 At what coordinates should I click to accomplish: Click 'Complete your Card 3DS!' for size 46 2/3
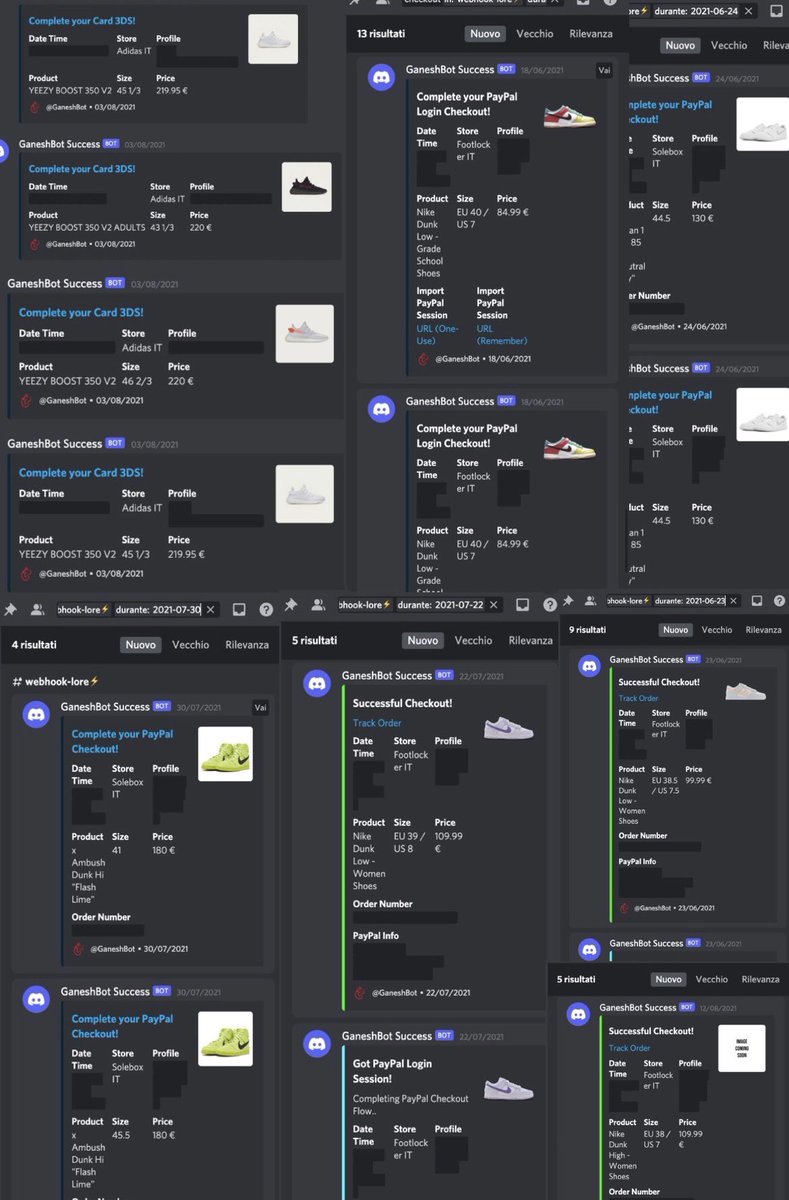click(81, 313)
